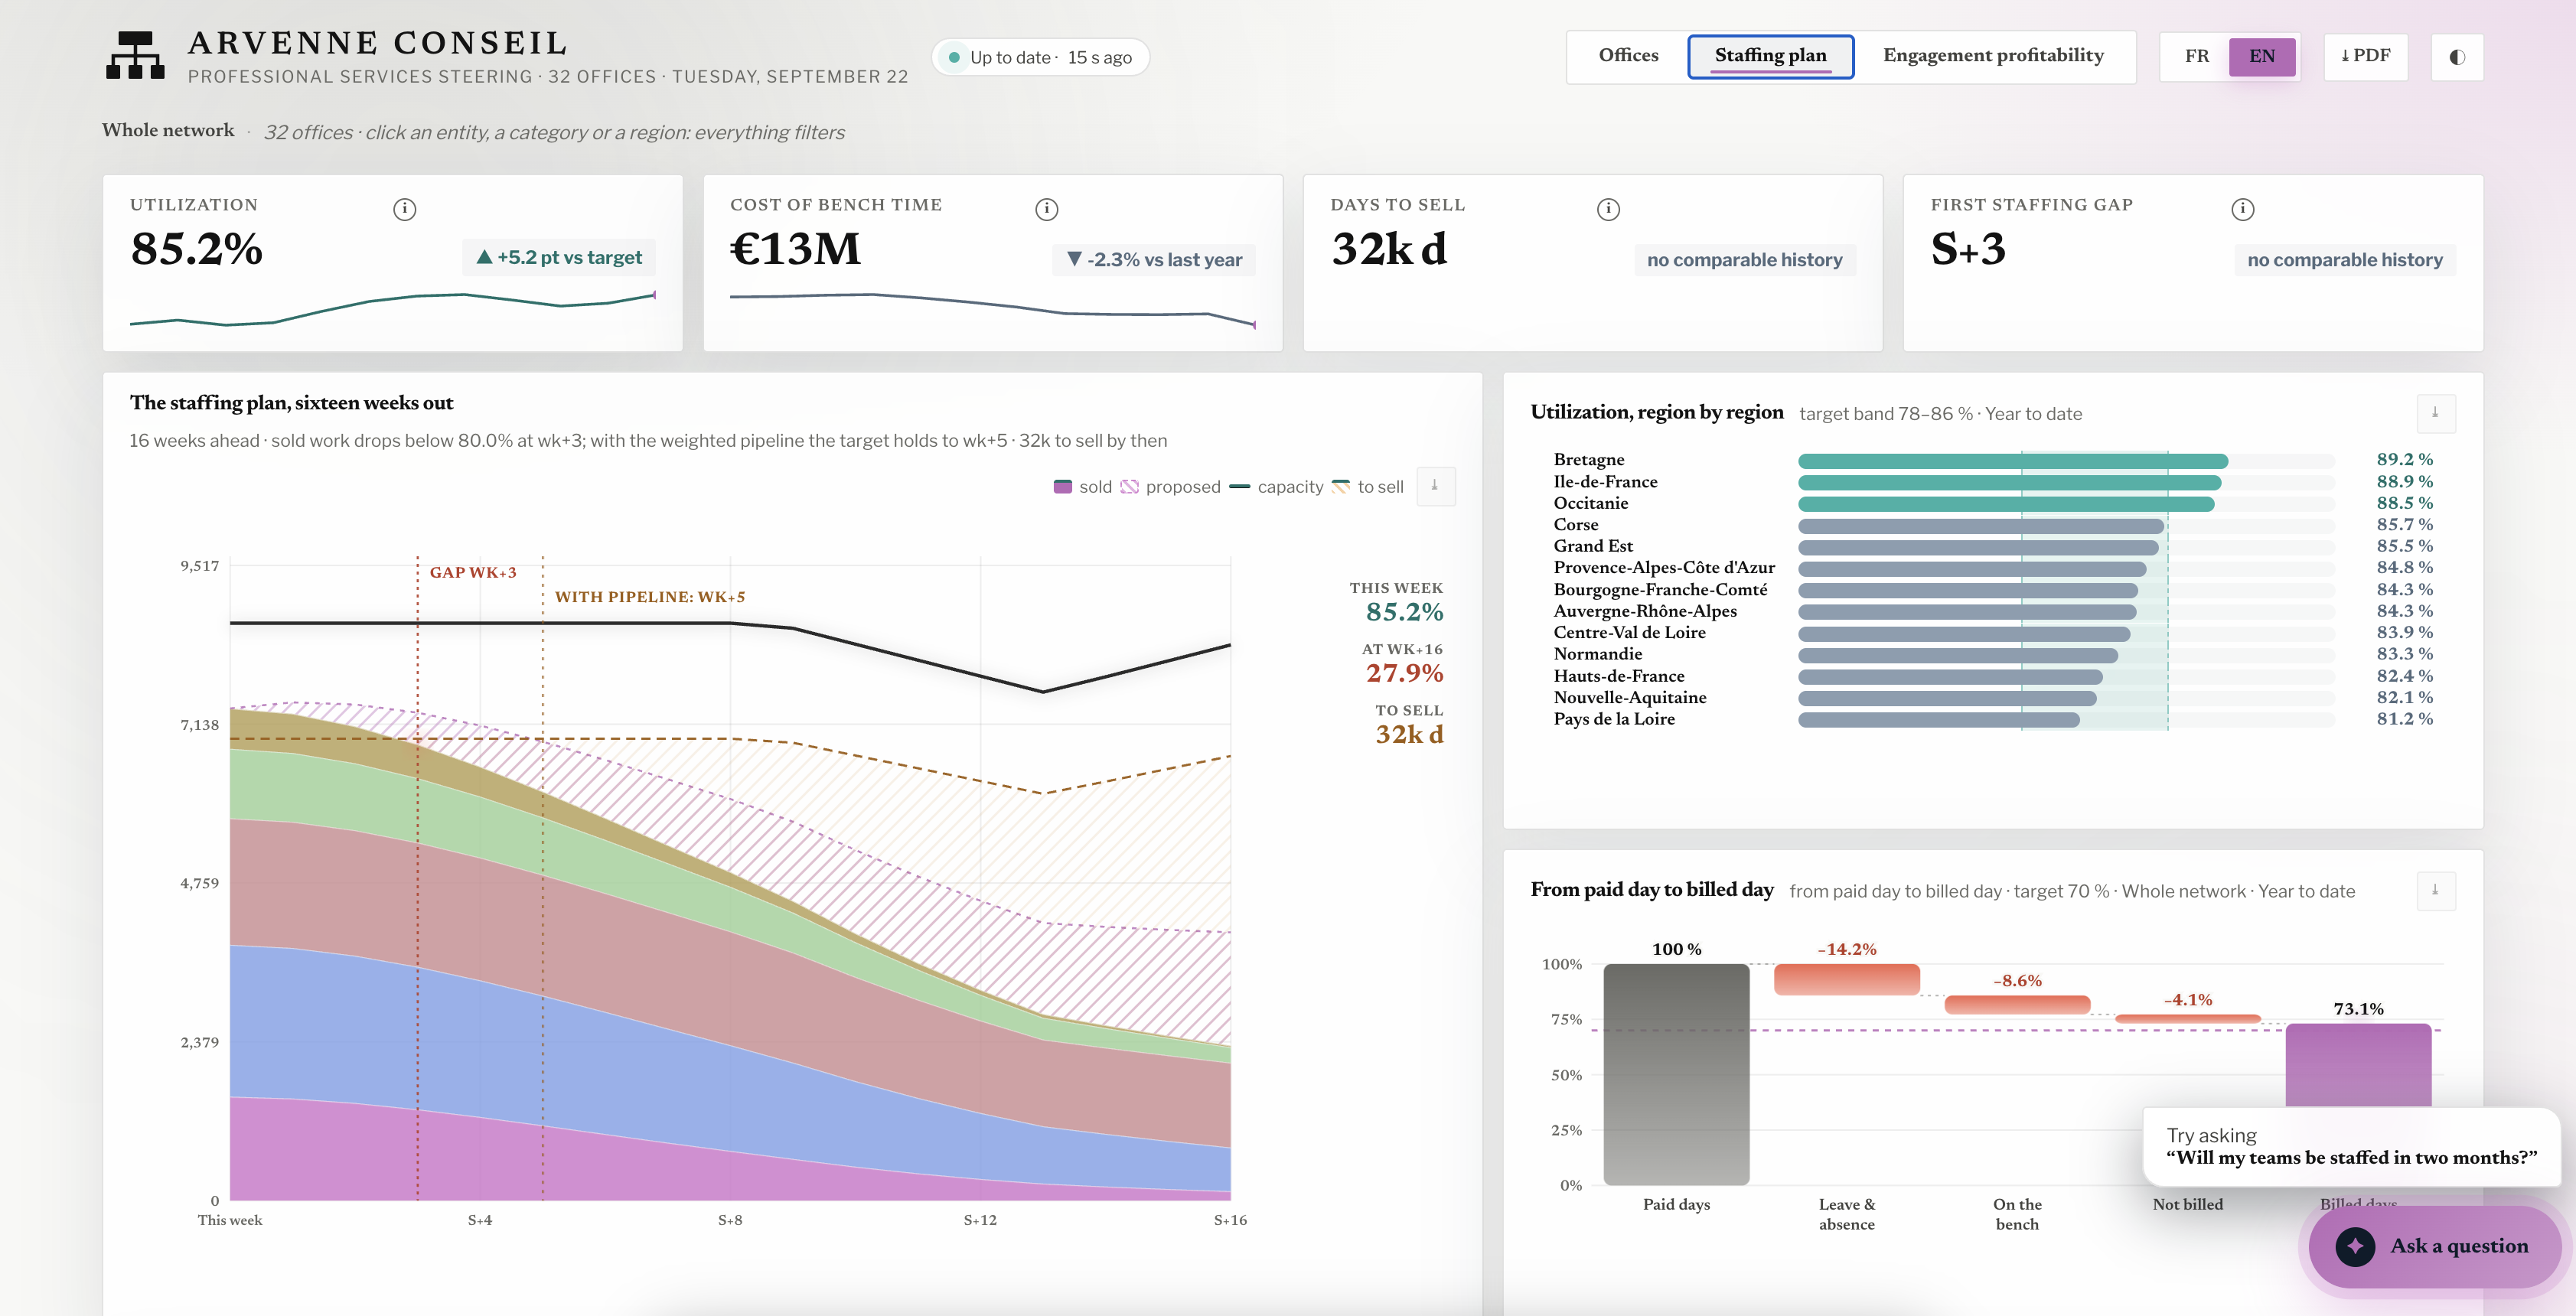Viewport: 2576px width, 1316px height.
Task: Click the Arvenne Conseil org-chart logo
Action: coord(135,55)
